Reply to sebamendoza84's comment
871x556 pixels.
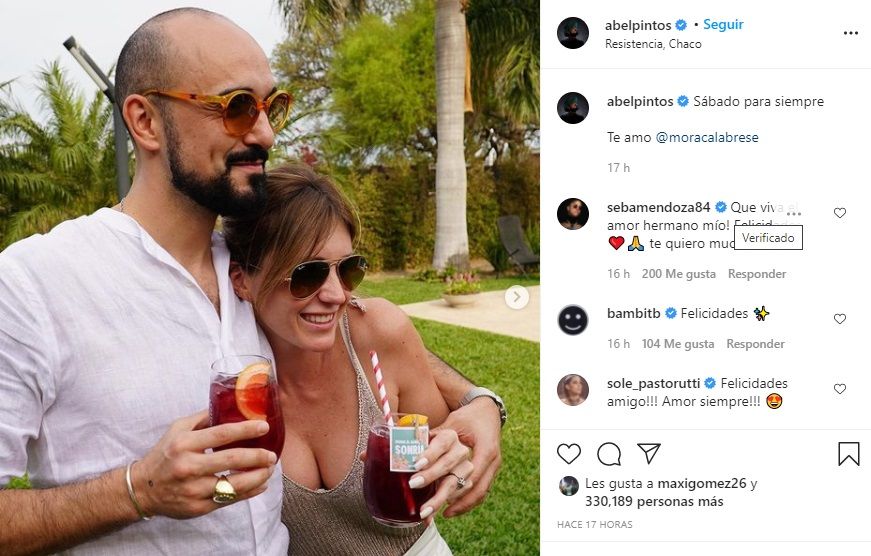(757, 274)
